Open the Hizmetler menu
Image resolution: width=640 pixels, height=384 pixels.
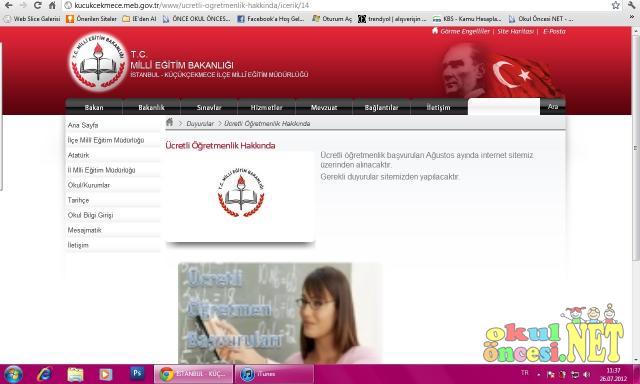pos(267,107)
